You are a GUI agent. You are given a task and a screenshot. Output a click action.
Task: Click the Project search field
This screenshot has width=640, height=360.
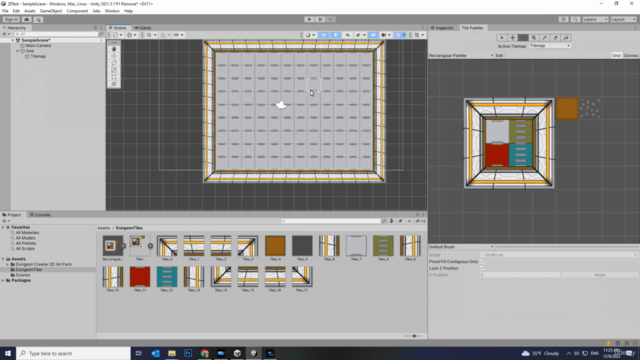(331, 221)
